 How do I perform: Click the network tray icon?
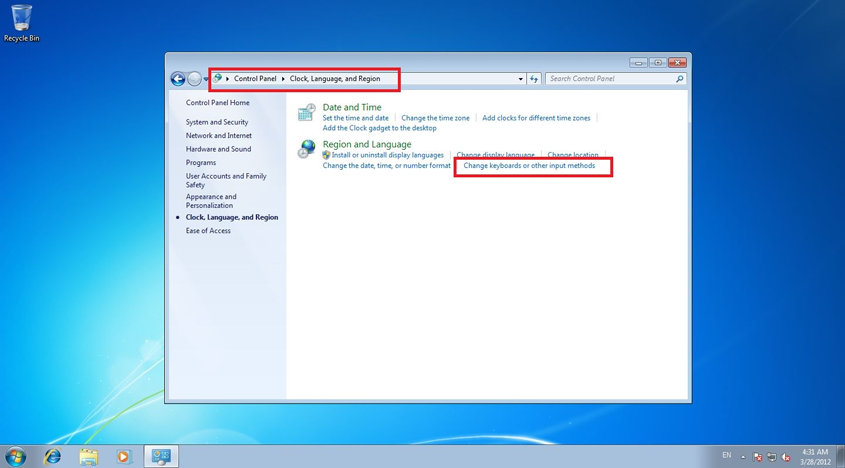772,457
